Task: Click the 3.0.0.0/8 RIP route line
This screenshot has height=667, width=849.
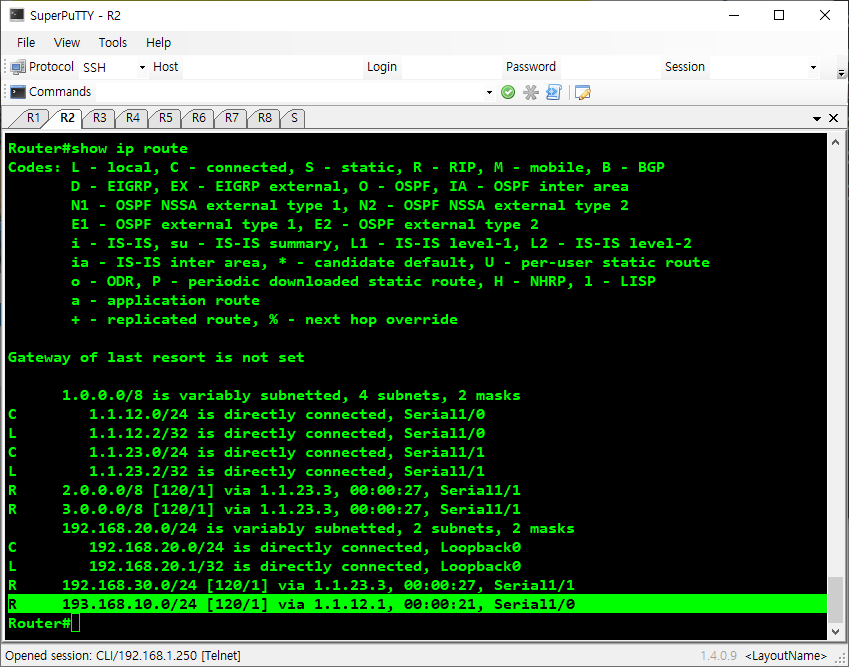Action: (264, 509)
